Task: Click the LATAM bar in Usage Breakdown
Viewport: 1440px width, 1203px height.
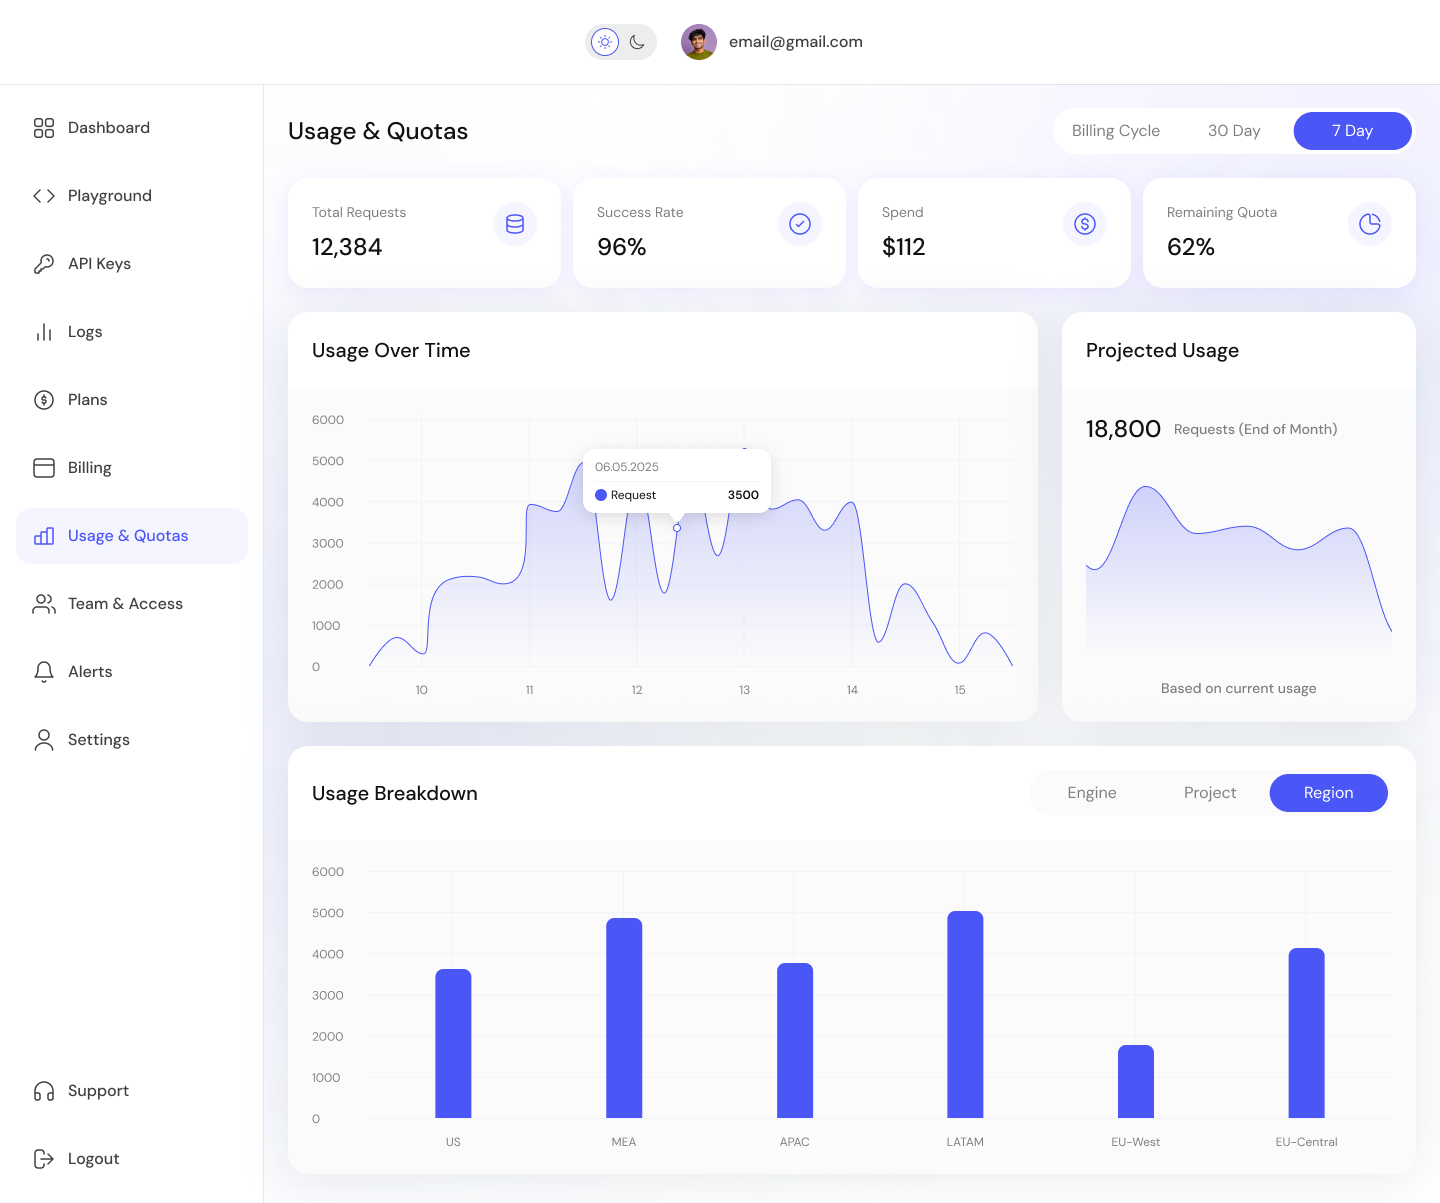Action: click(965, 1014)
